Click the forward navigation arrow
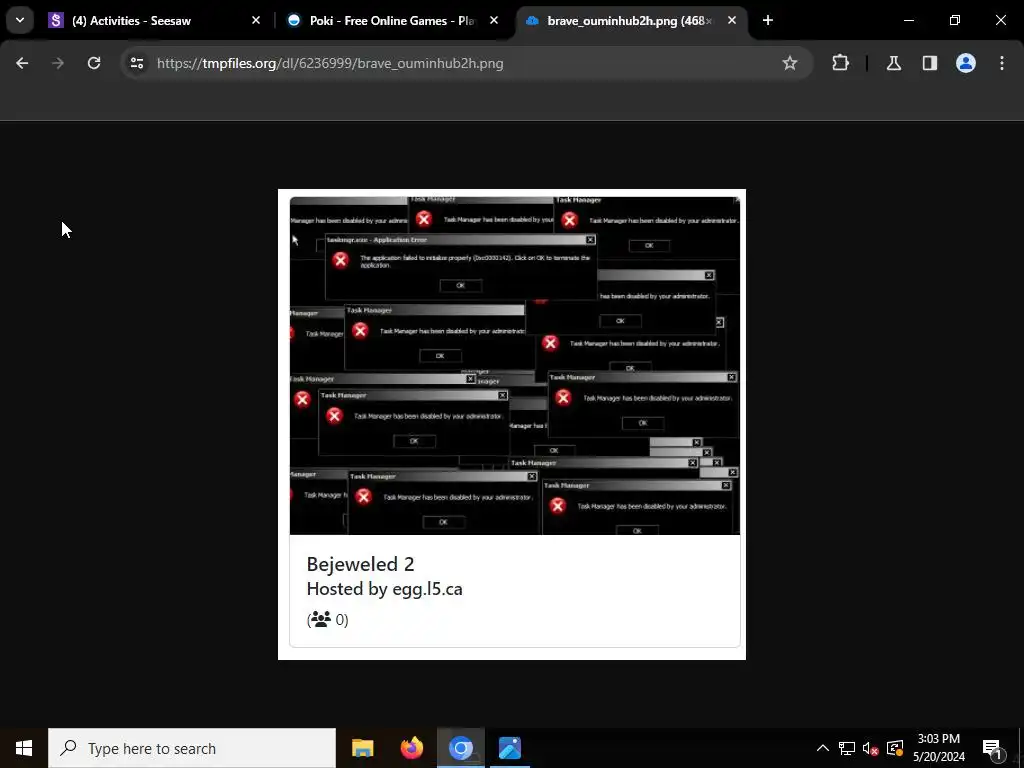Viewport: 1024px width, 768px height. click(58, 63)
